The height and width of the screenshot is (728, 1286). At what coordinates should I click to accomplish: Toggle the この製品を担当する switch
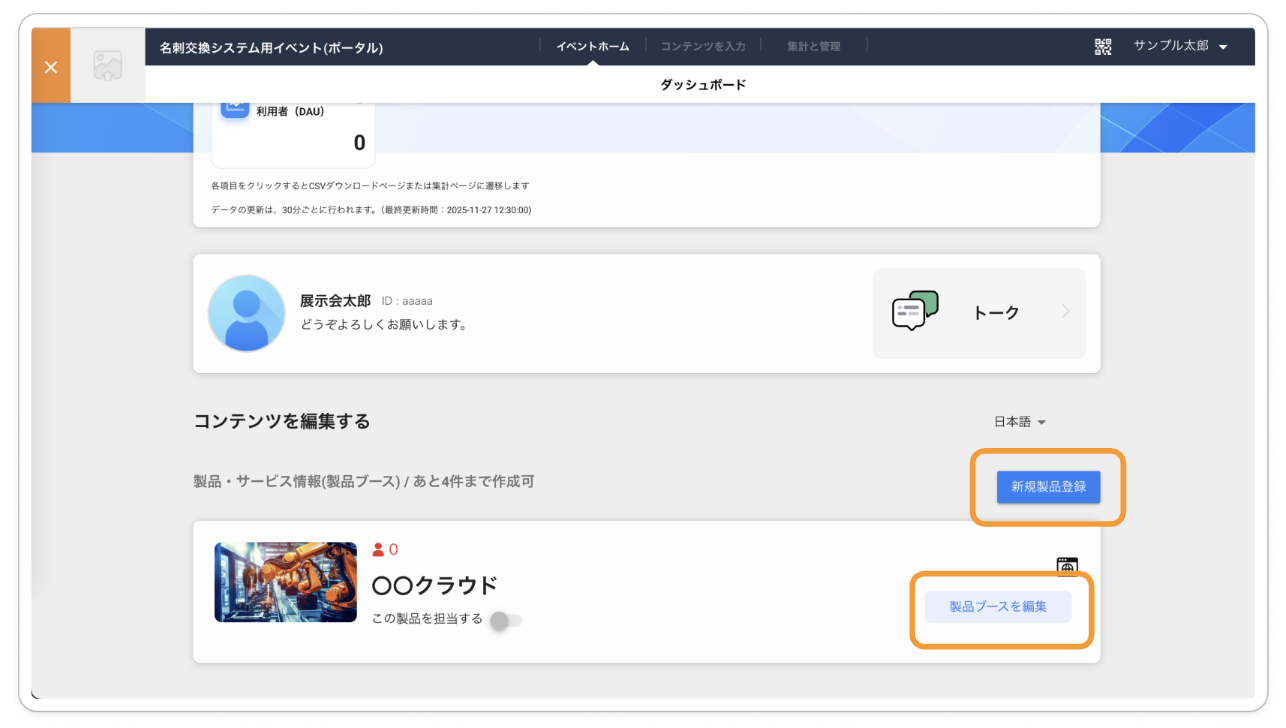coord(505,620)
